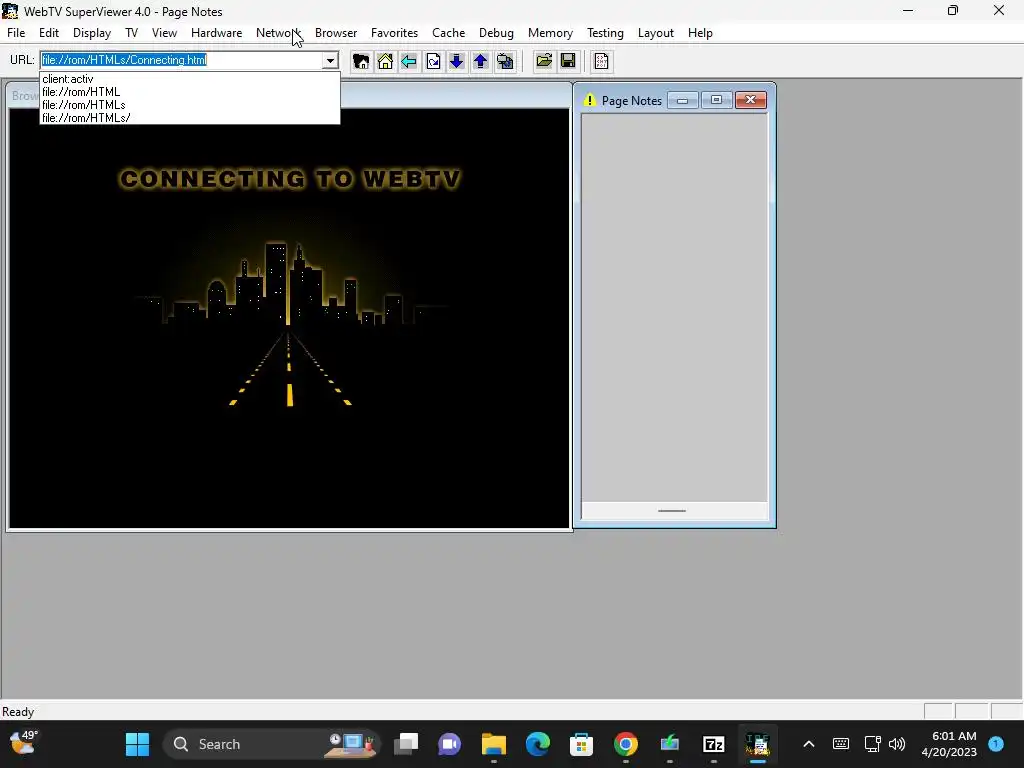Open the View menu
1024x768 pixels.
165,33
